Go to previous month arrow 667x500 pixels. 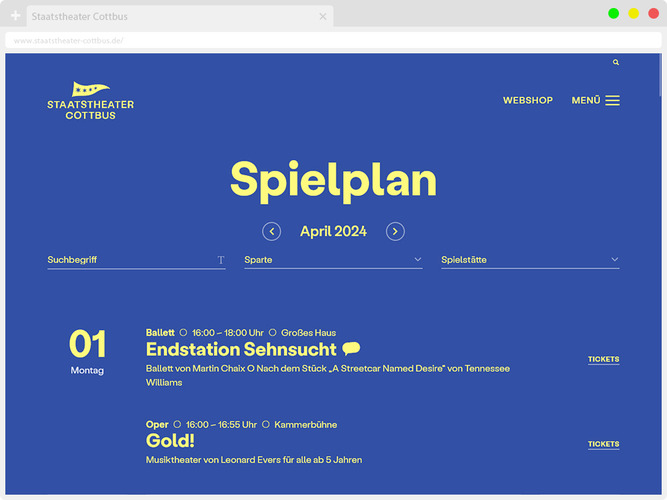click(272, 232)
